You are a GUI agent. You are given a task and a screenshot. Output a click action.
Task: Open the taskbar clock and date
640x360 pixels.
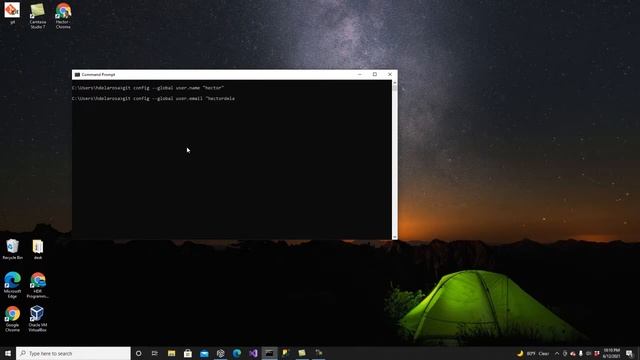611,353
